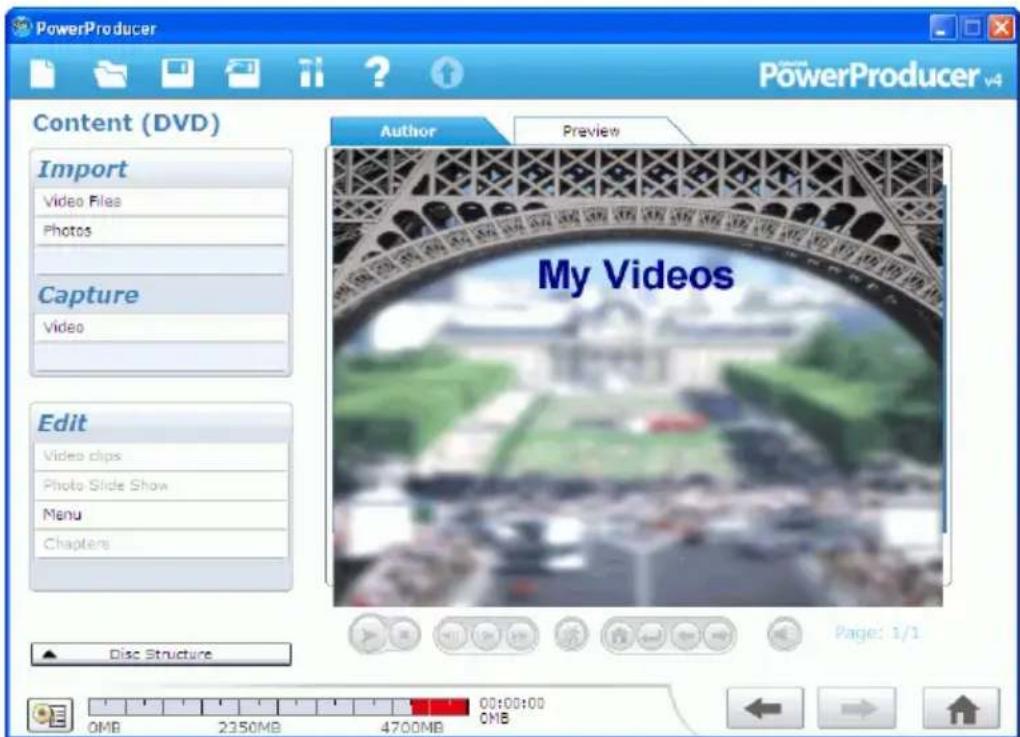The image size is (1020, 737).
Task: Click the upgrade arrow circle icon
Action: point(446,73)
